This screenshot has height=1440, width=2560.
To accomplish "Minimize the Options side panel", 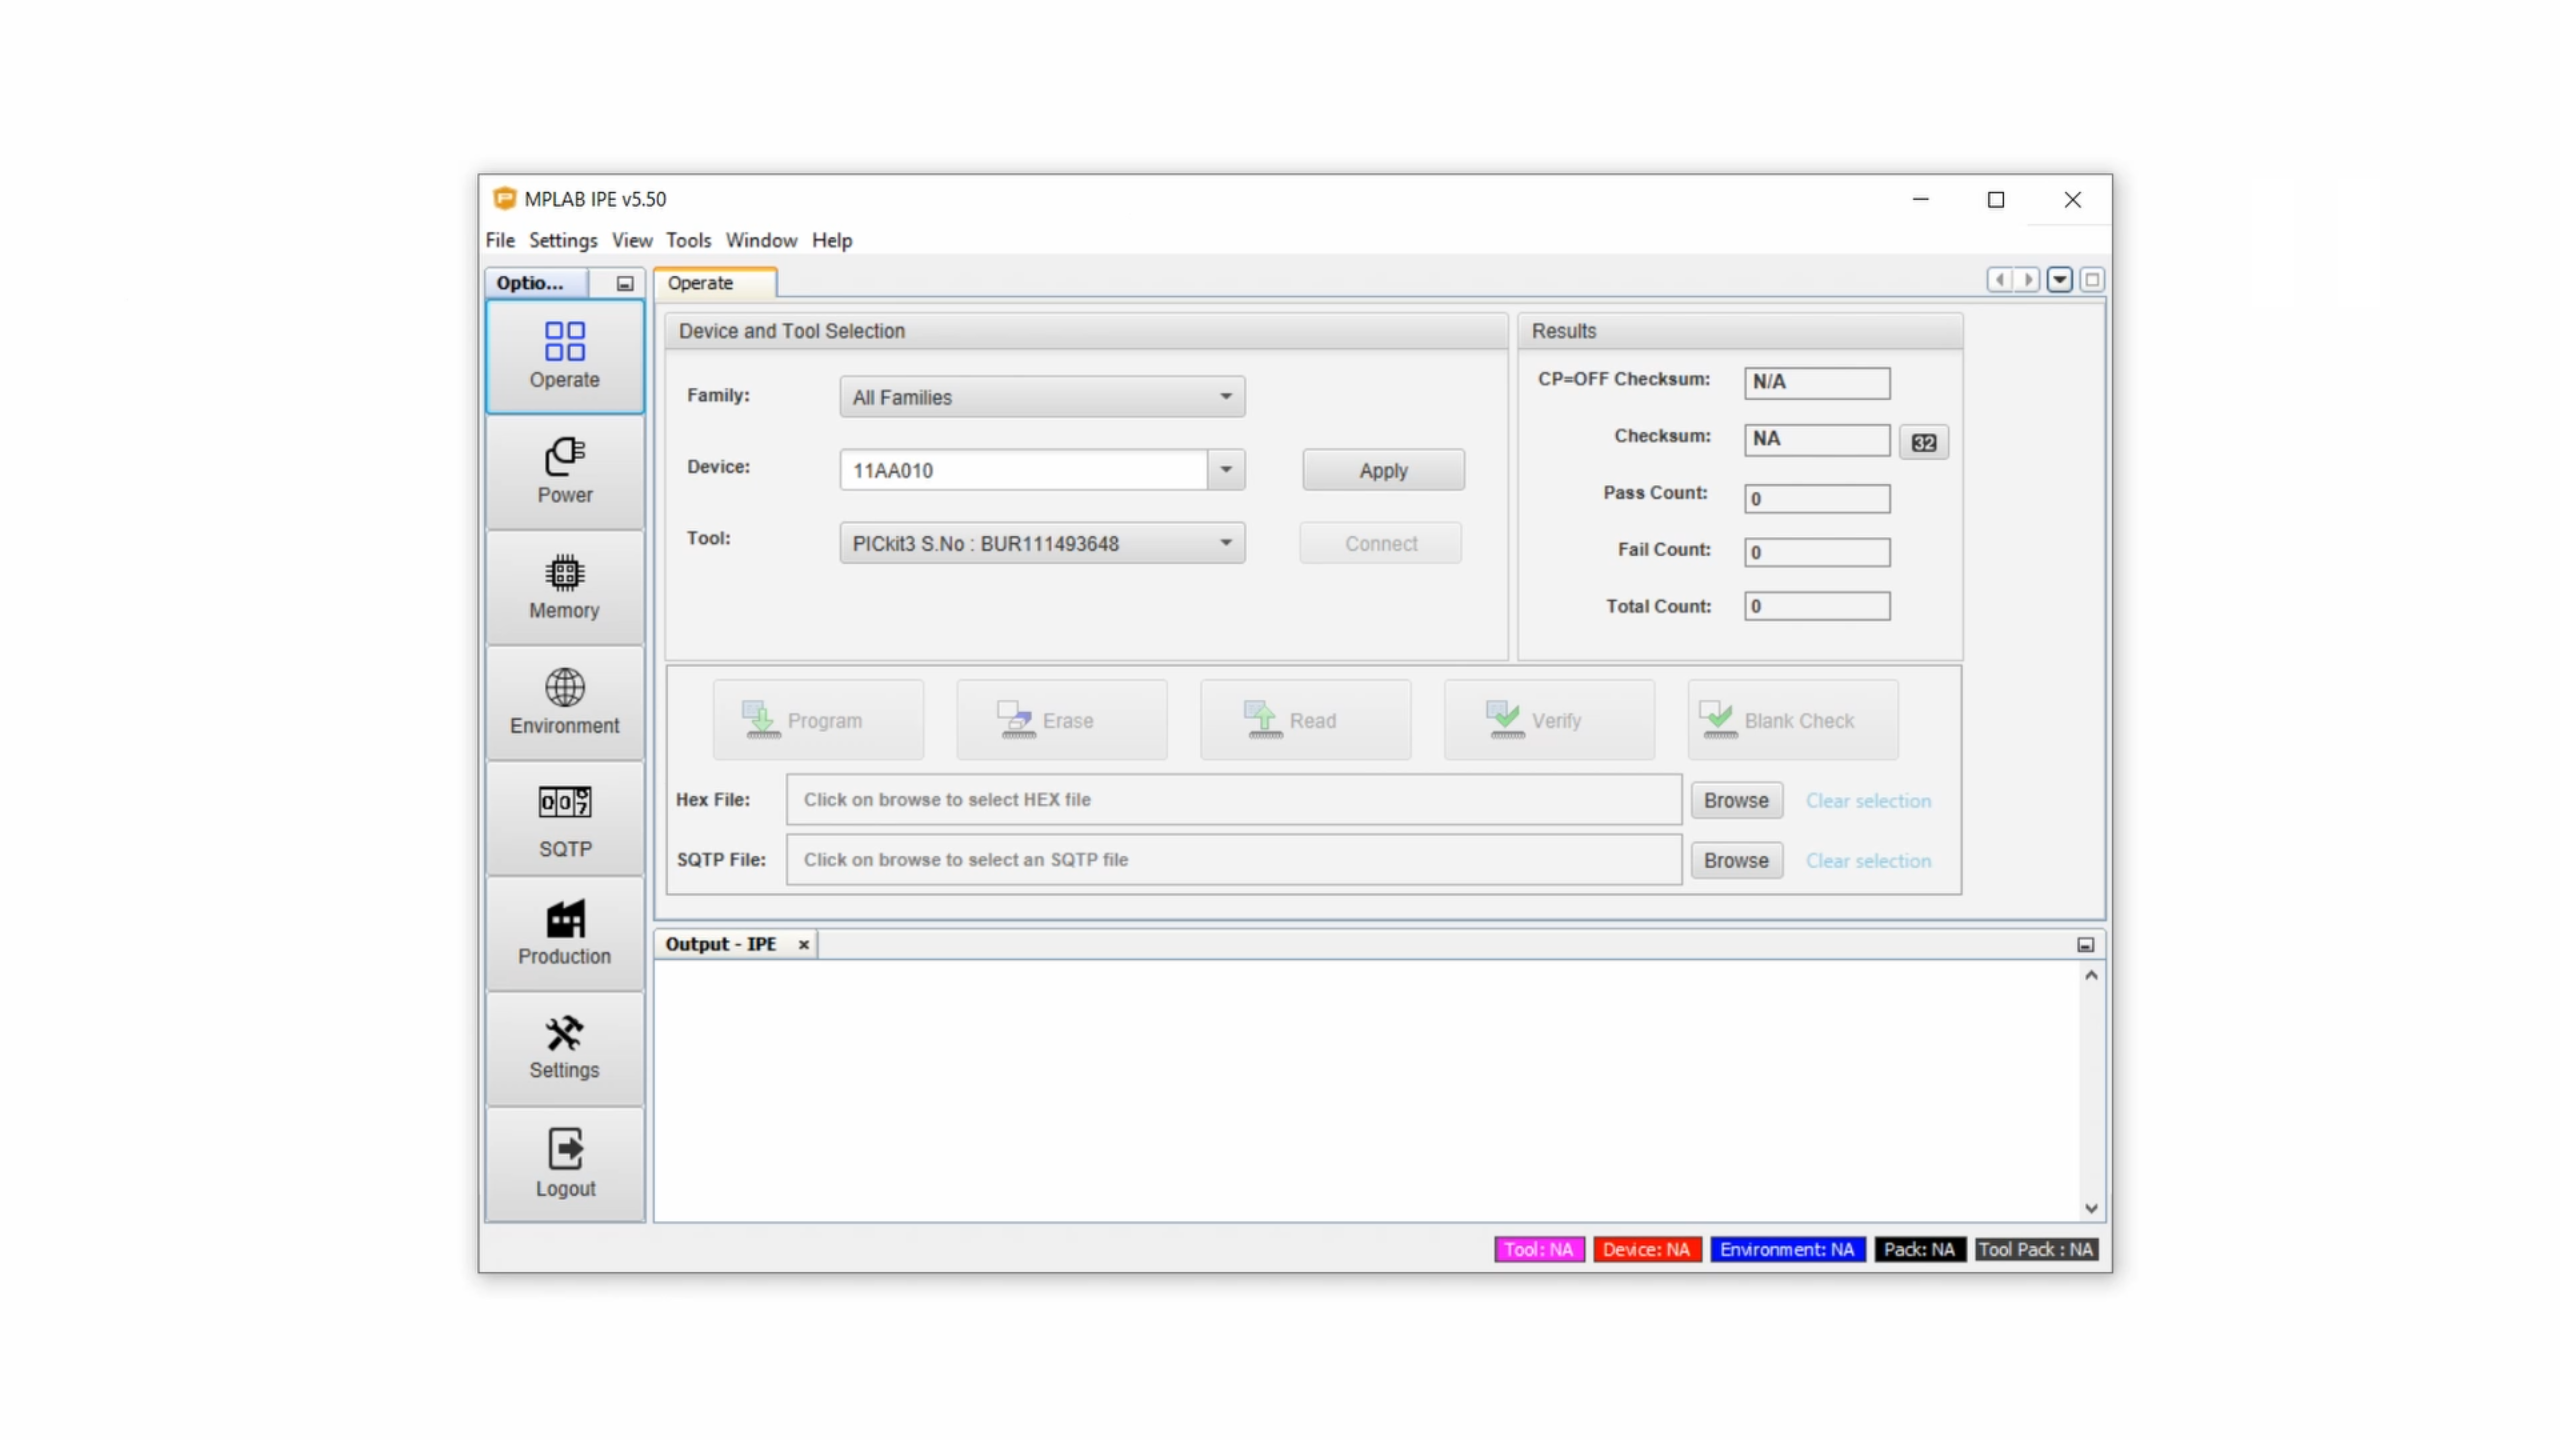I will click(x=625, y=283).
